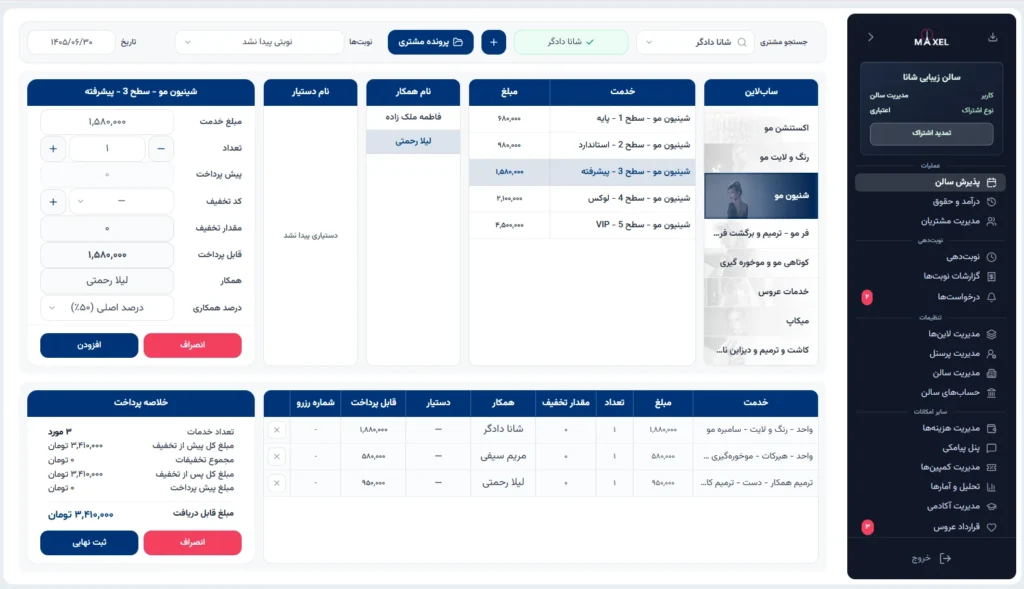
Task: Remove the واحد - رنگ و لایت row
Action: [x=277, y=430]
